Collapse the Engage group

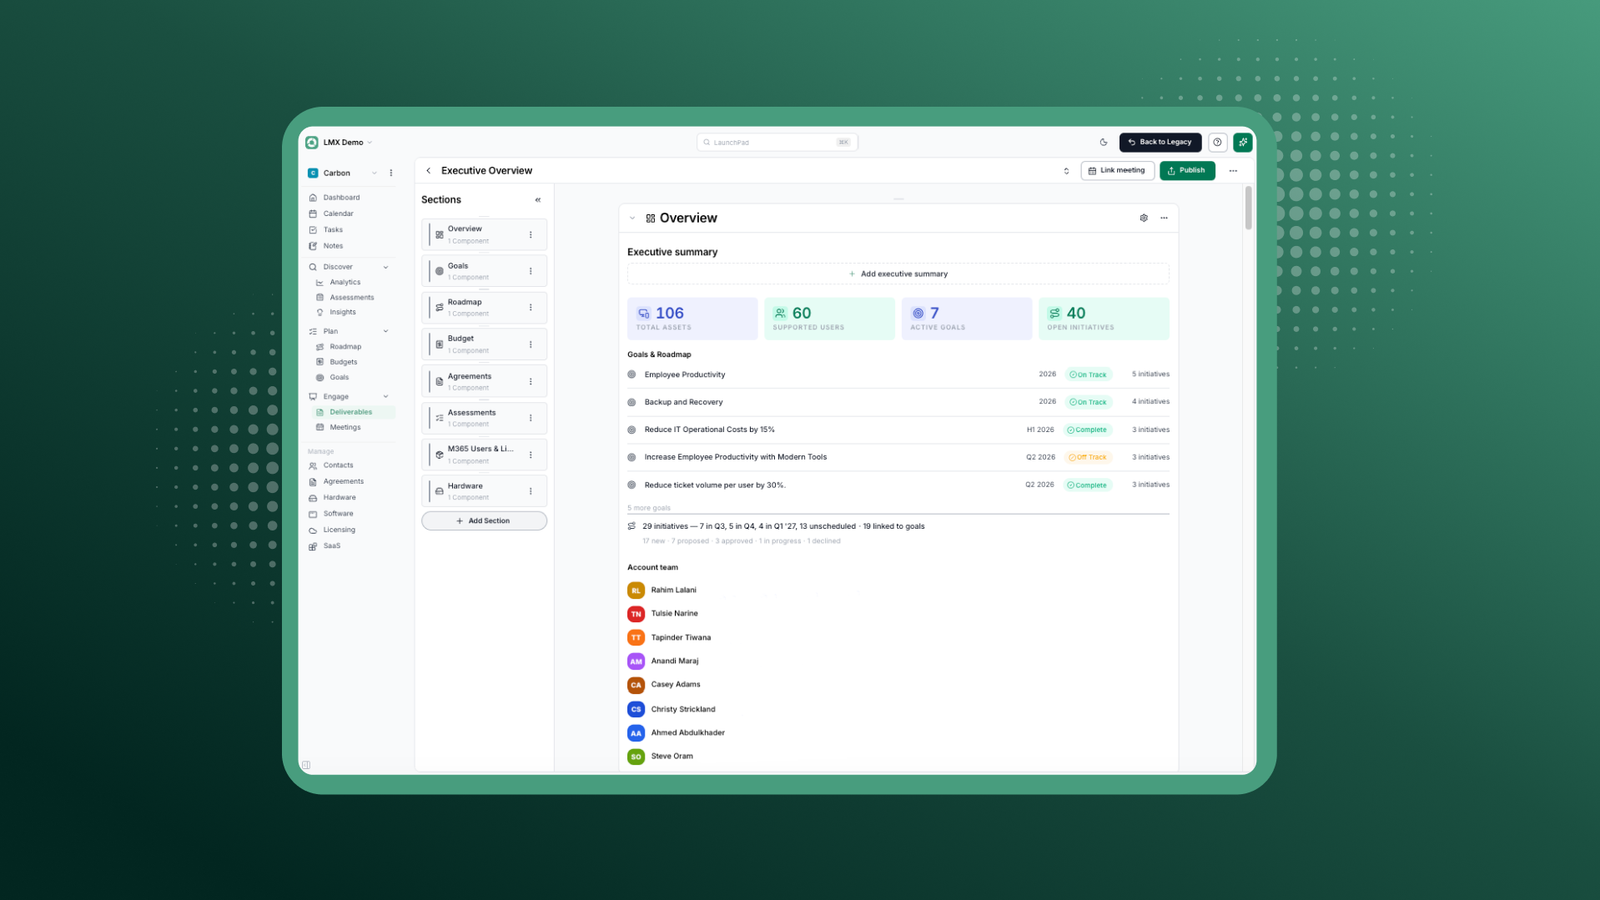[x=386, y=397]
